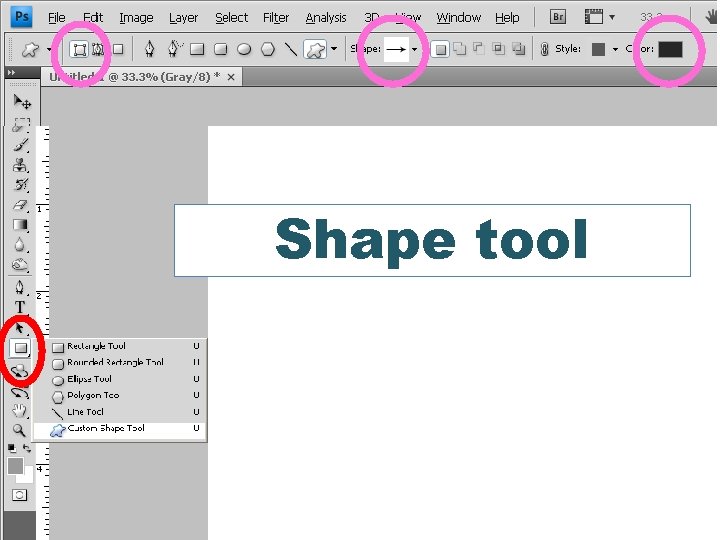The height and width of the screenshot is (540, 720).
Task: Choose Rectangle shape in options bar
Action: point(197,49)
